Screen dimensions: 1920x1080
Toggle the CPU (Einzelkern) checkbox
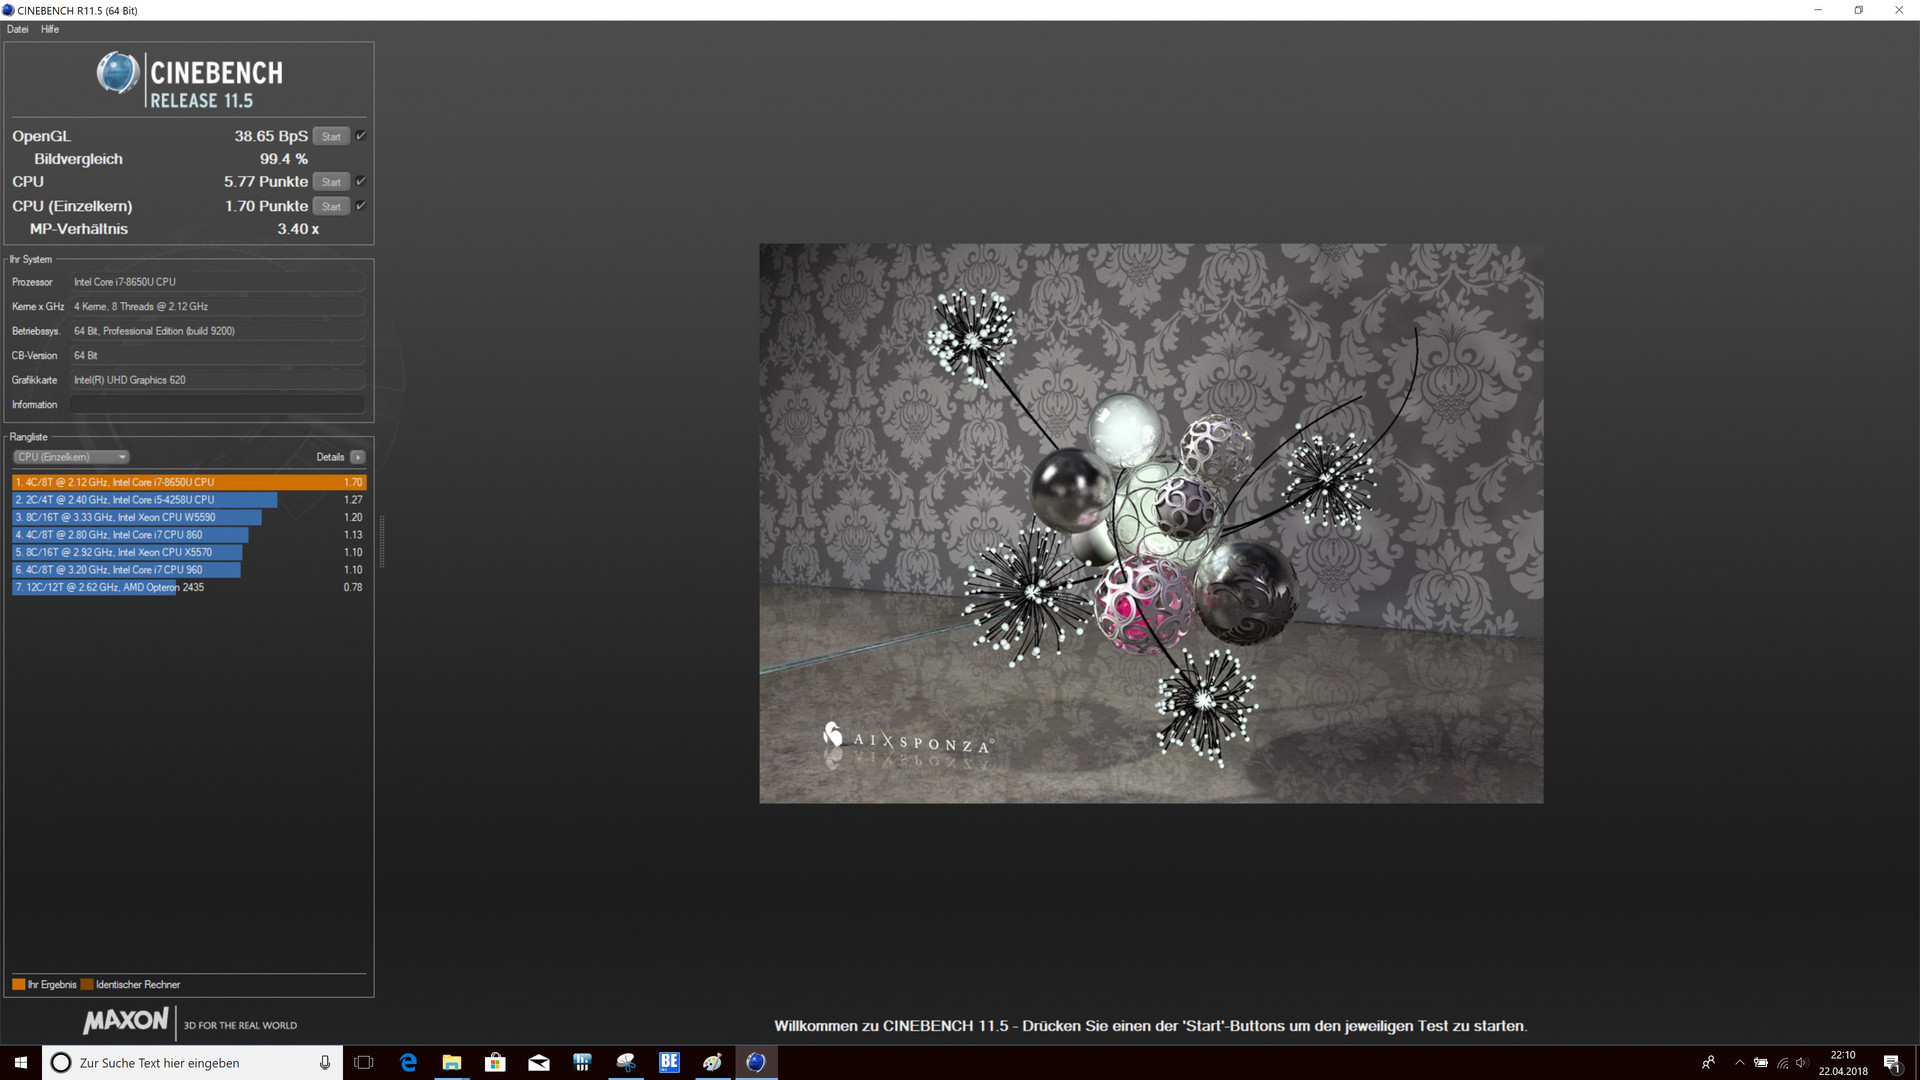point(361,206)
